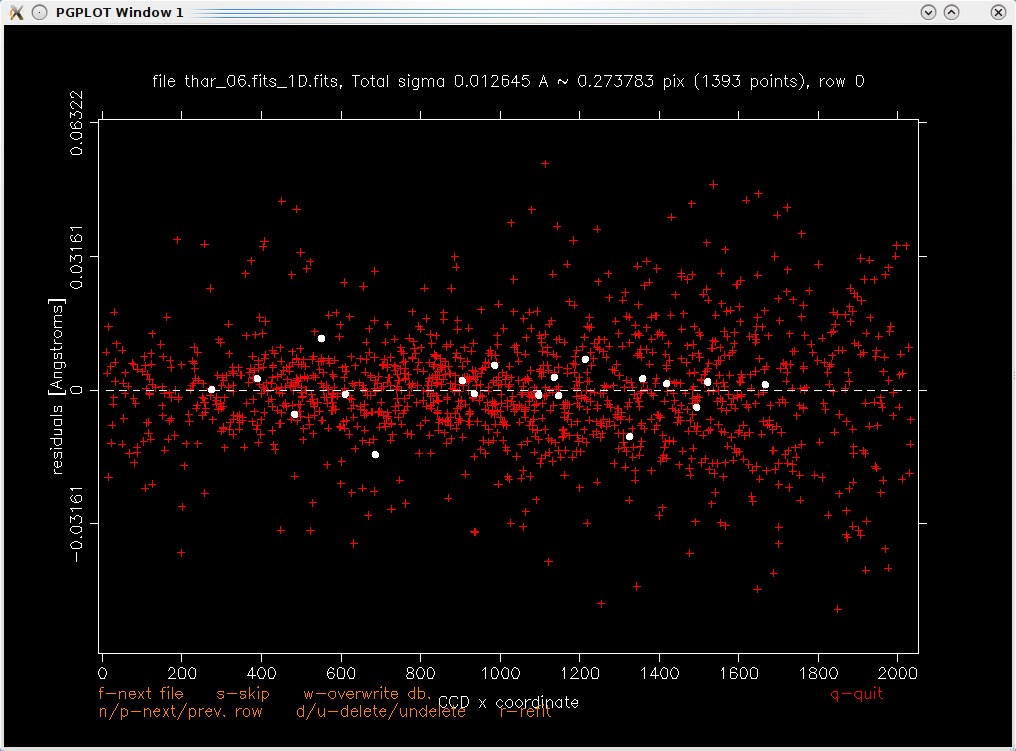The height and width of the screenshot is (751, 1016).
Task: Click the 'w-overwrite db.' command label
Action: click(x=367, y=693)
